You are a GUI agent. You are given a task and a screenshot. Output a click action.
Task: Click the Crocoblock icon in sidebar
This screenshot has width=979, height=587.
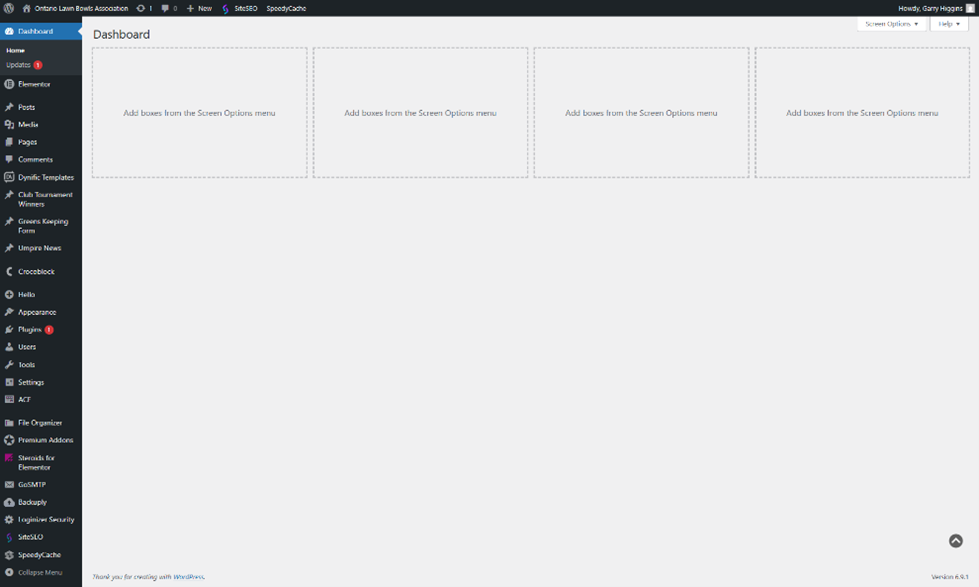(9, 272)
